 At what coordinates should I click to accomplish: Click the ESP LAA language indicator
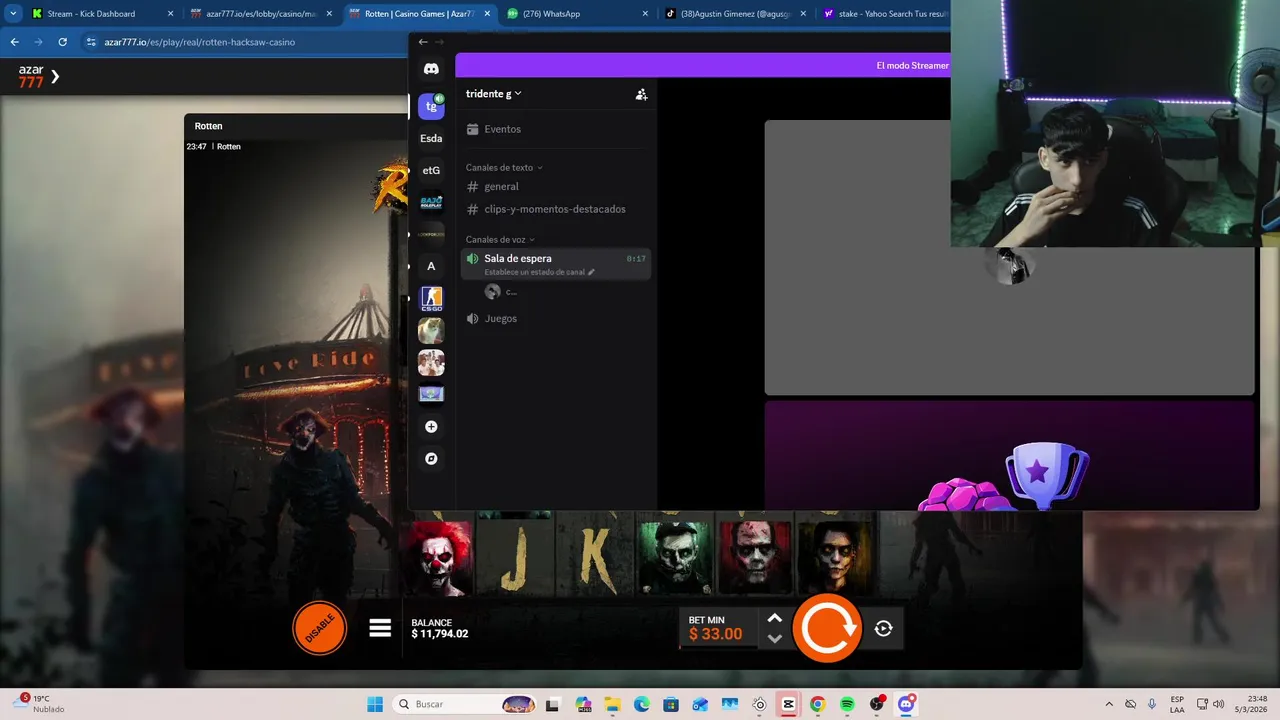click(1177, 704)
